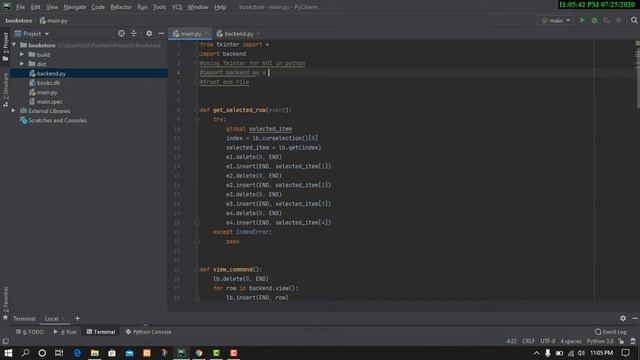Click the Stop square icon in run toolbar
This screenshot has height=360, width=640.
619,20
